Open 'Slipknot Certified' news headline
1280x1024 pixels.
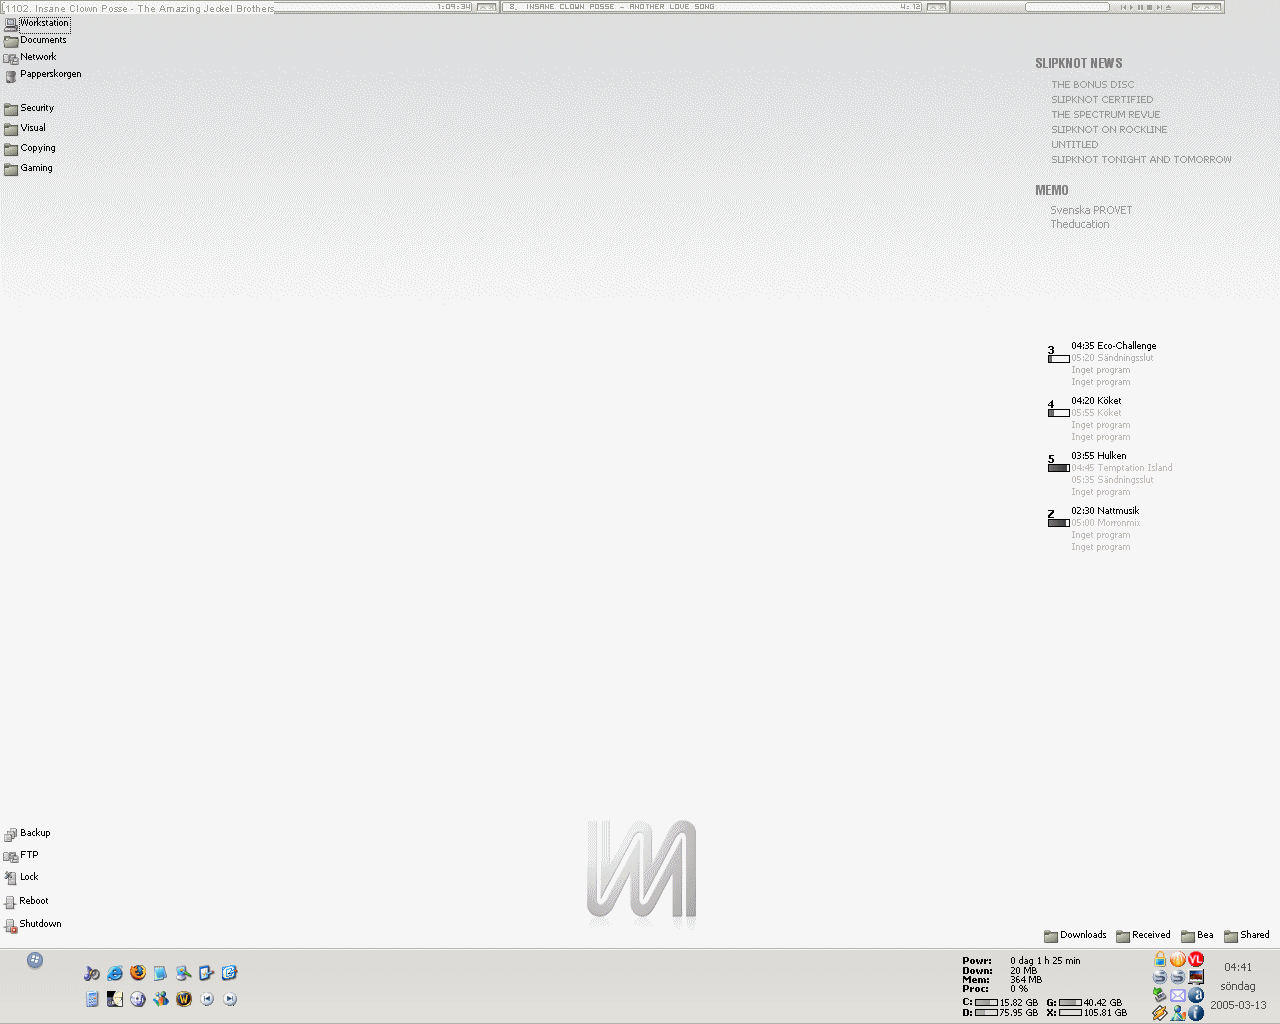click(x=1102, y=100)
